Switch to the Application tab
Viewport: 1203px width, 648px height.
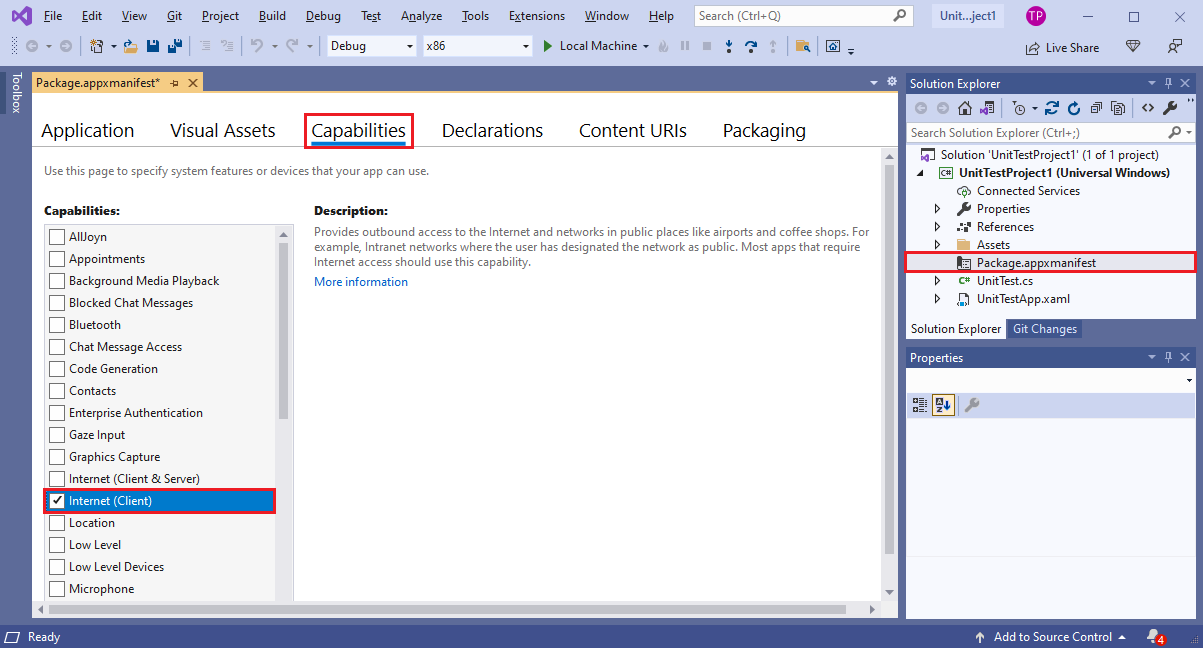pyautogui.click(x=88, y=130)
